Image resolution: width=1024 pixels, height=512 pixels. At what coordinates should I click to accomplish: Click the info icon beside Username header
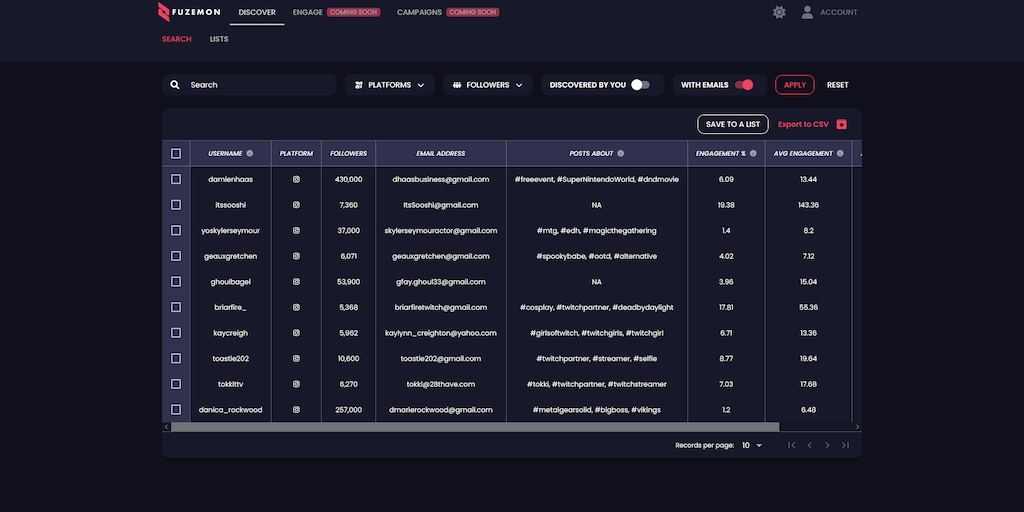(250, 154)
